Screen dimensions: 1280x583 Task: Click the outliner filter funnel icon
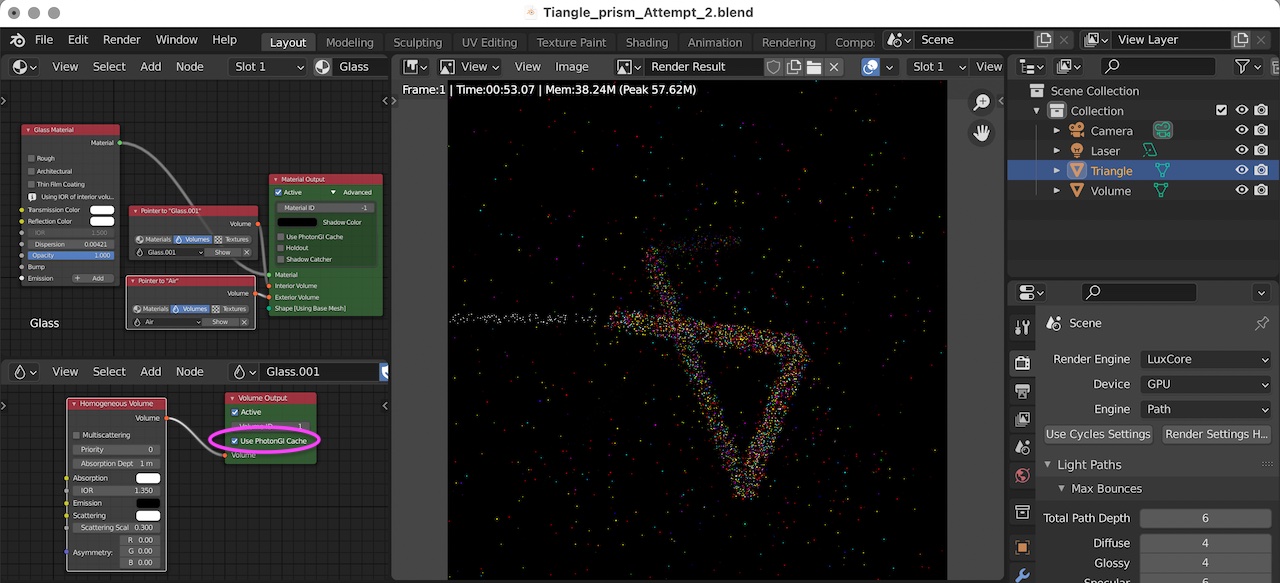click(1242, 66)
